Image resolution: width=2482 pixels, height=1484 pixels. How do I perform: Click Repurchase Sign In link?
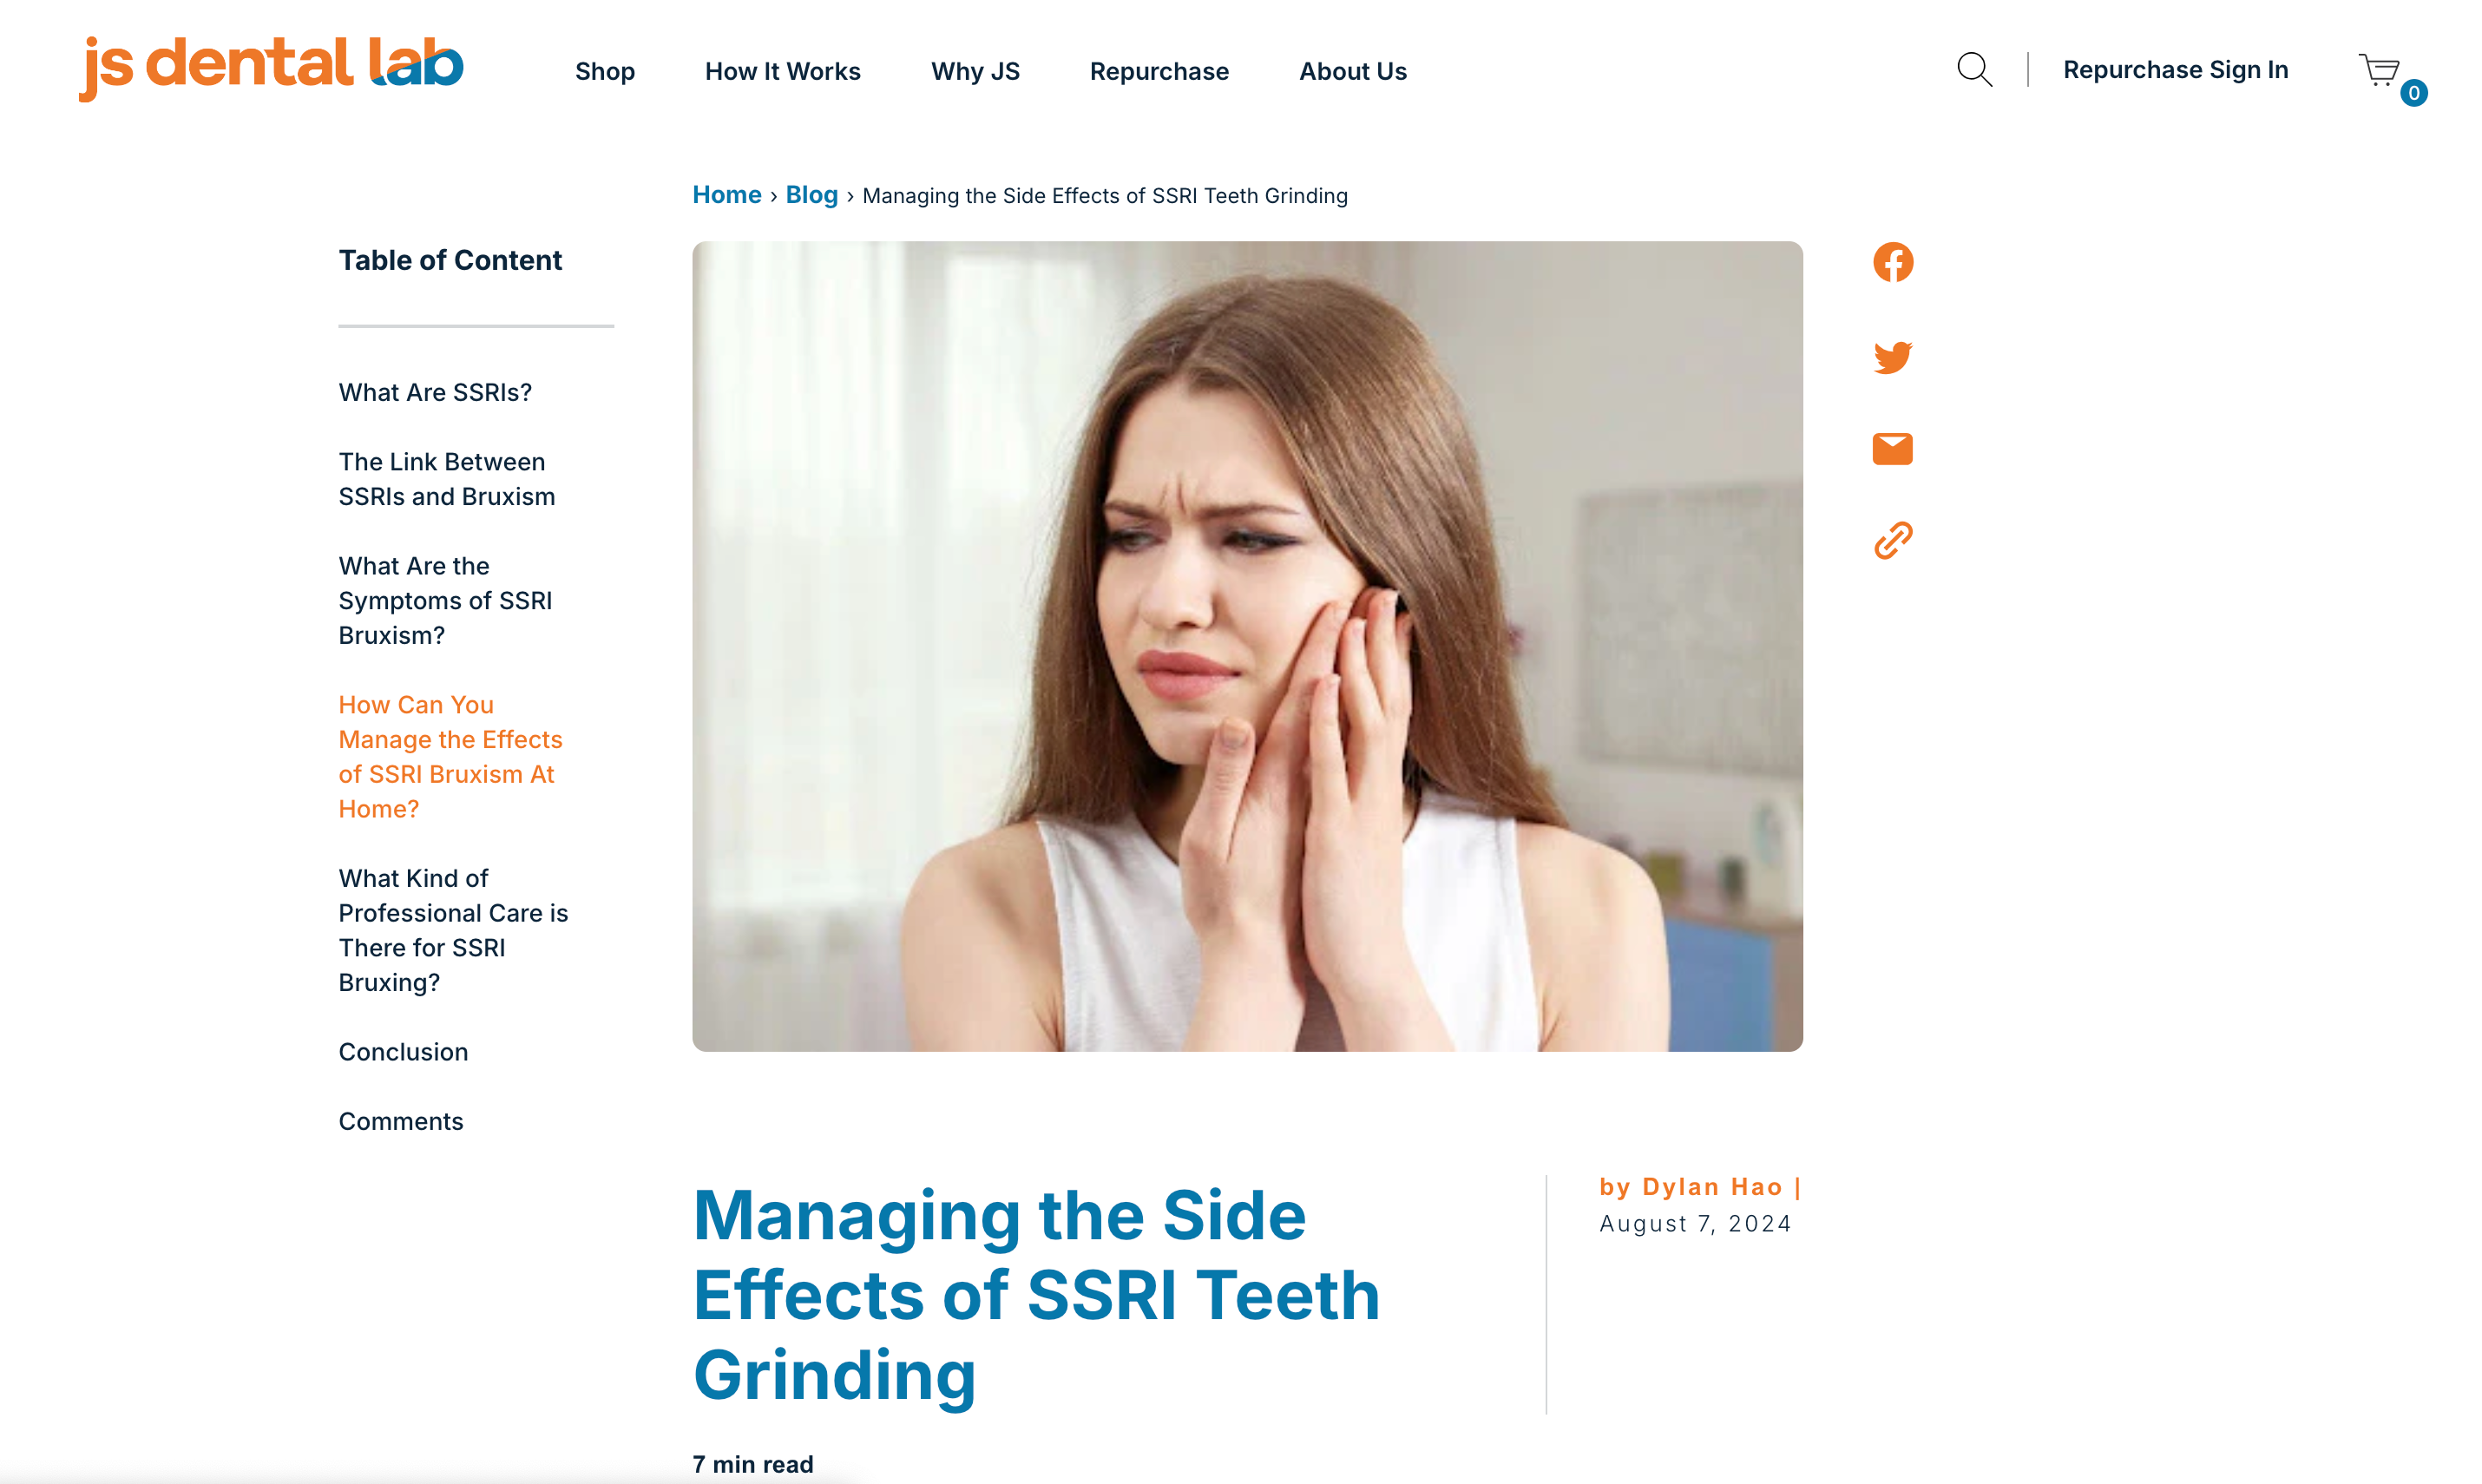[x=2175, y=69]
